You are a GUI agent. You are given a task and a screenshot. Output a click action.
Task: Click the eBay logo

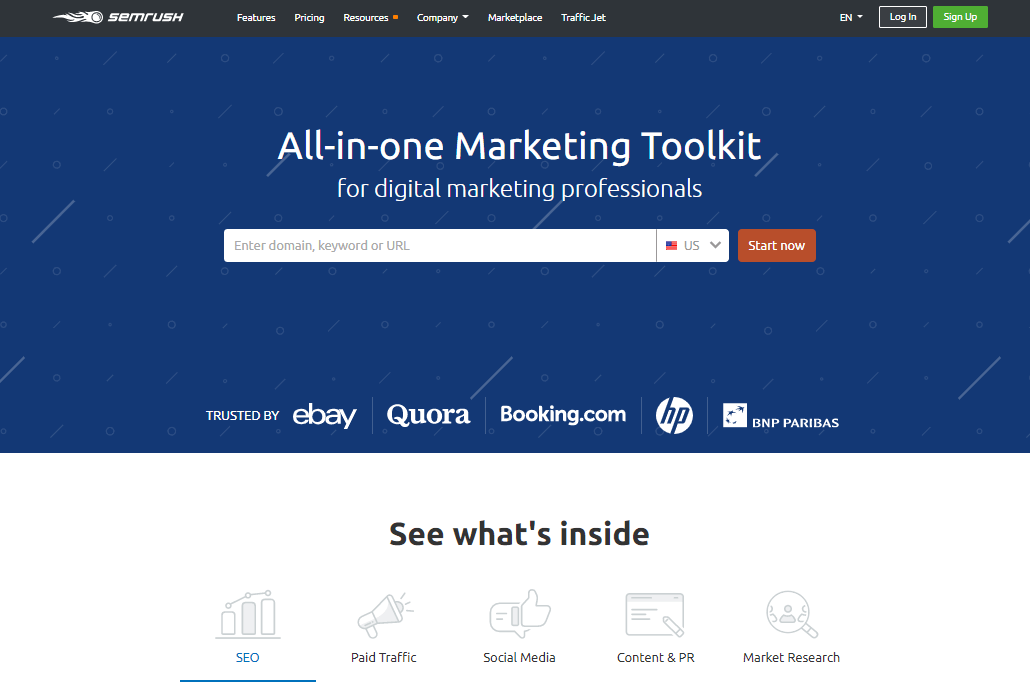[x=325, y=415]
